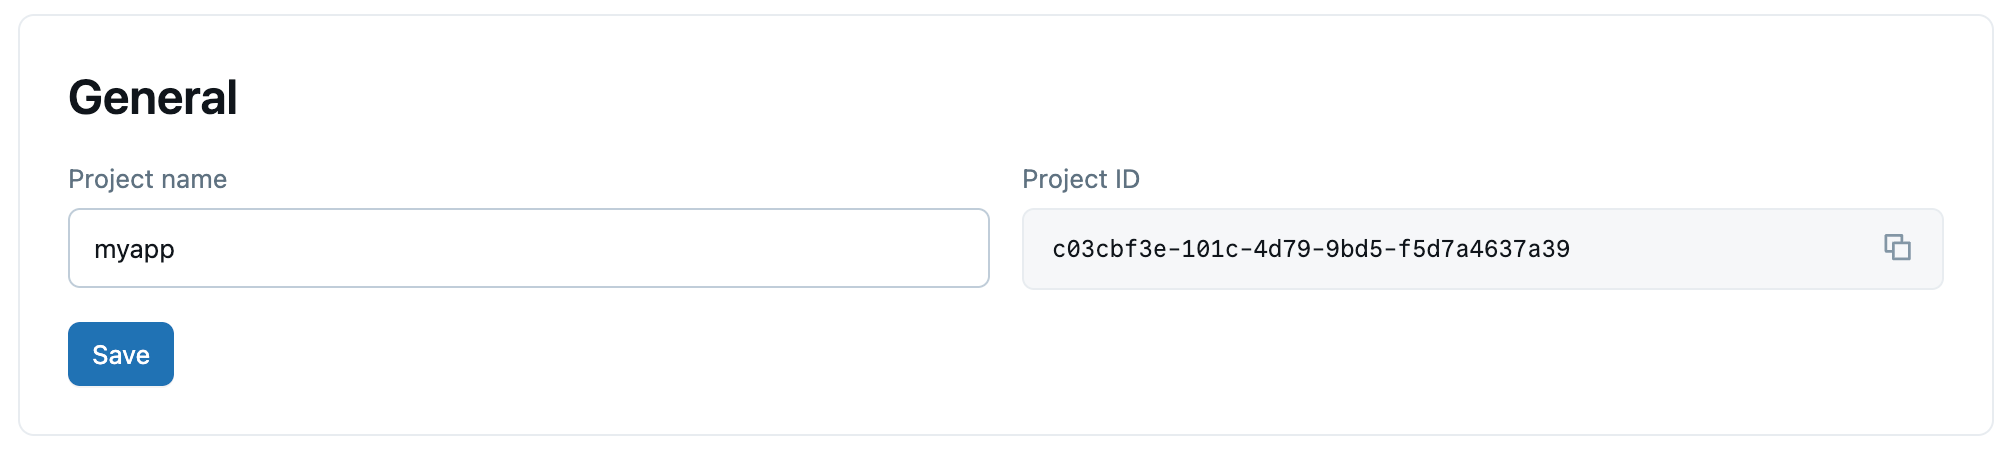Click the blue Save button
Viewport: 2008px width, 450px height.
tap(121, 354)
